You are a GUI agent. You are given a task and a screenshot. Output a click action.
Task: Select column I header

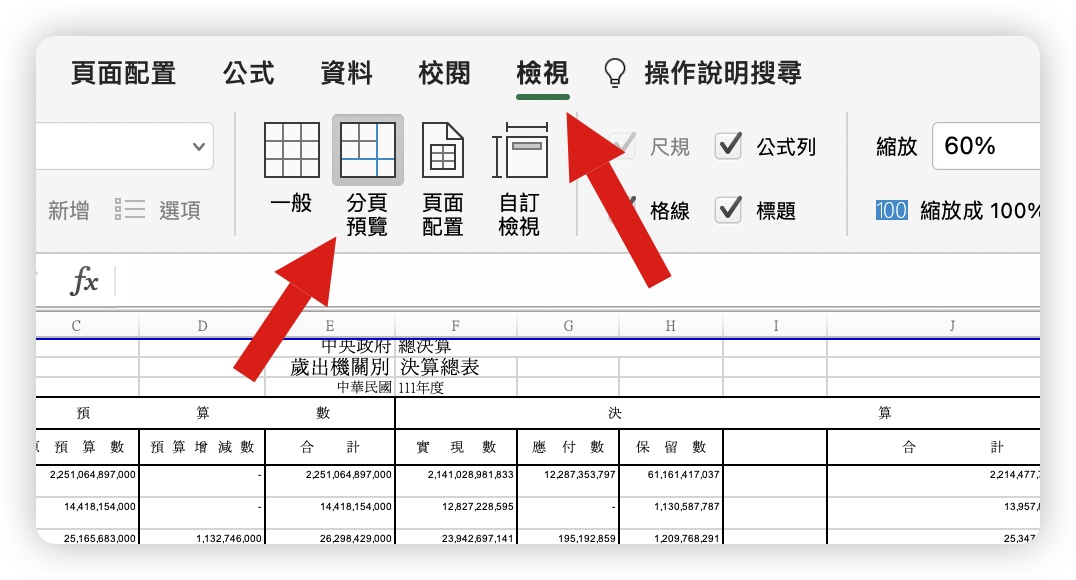(775, 325)
